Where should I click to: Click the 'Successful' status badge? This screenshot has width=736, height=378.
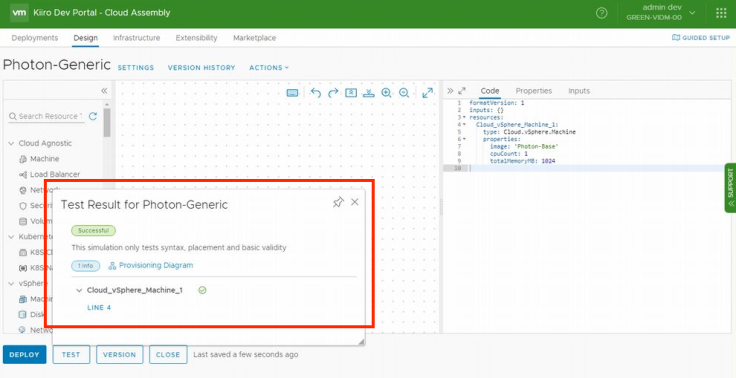pyautogui.click(x=93, y=231)
